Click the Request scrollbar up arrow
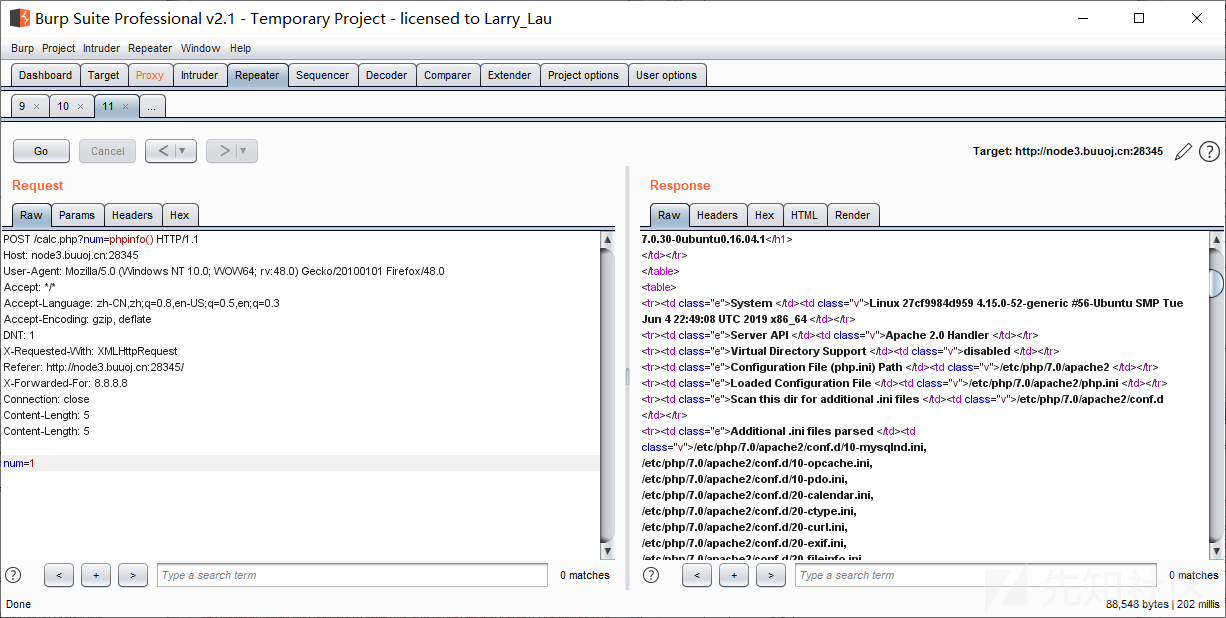 point(607,240)
